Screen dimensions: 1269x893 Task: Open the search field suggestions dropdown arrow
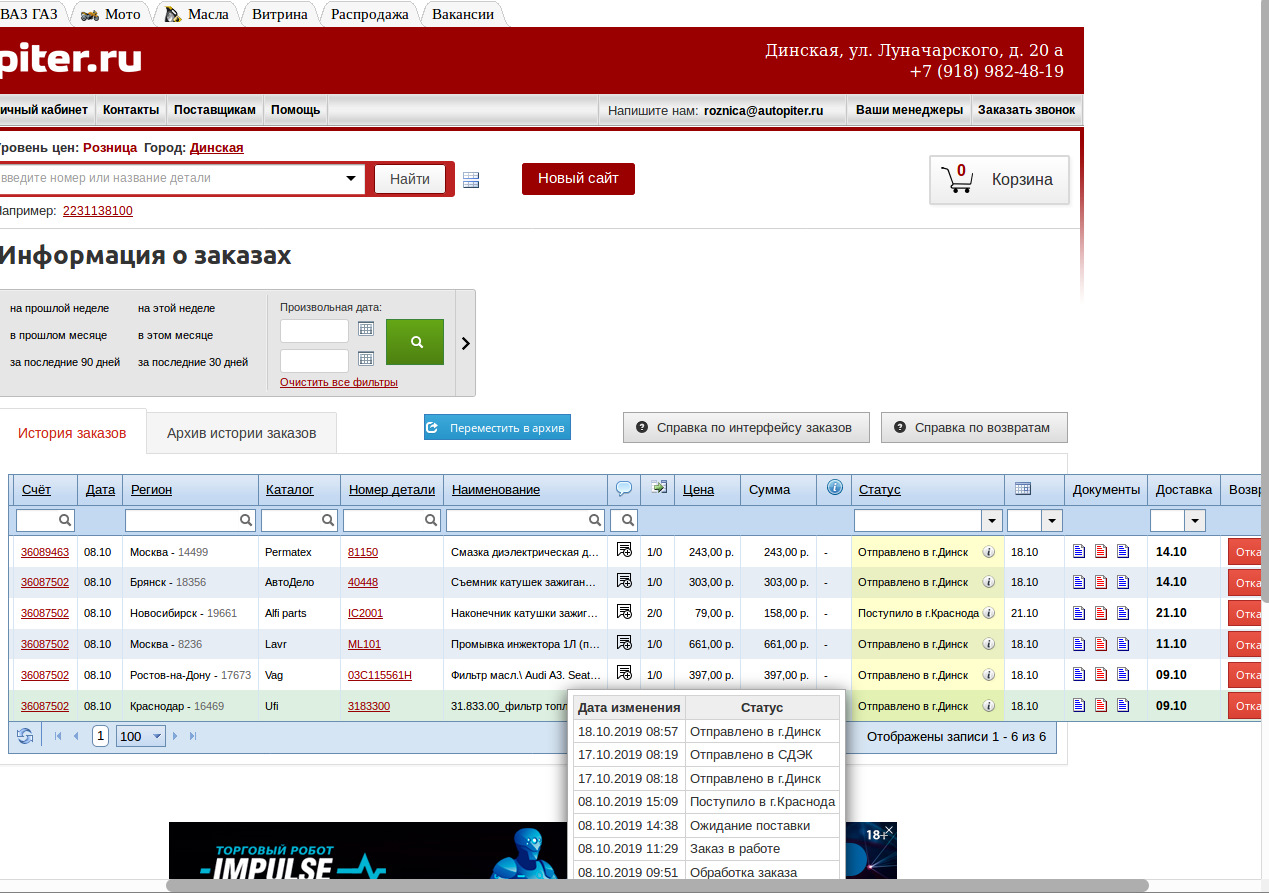351,179
